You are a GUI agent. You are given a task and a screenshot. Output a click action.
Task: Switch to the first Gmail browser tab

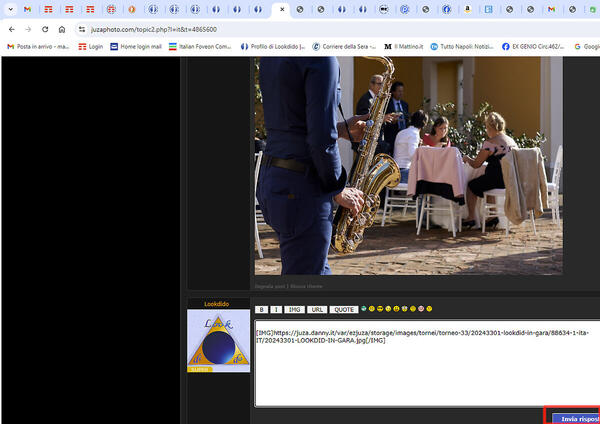(x=27, y=9)
